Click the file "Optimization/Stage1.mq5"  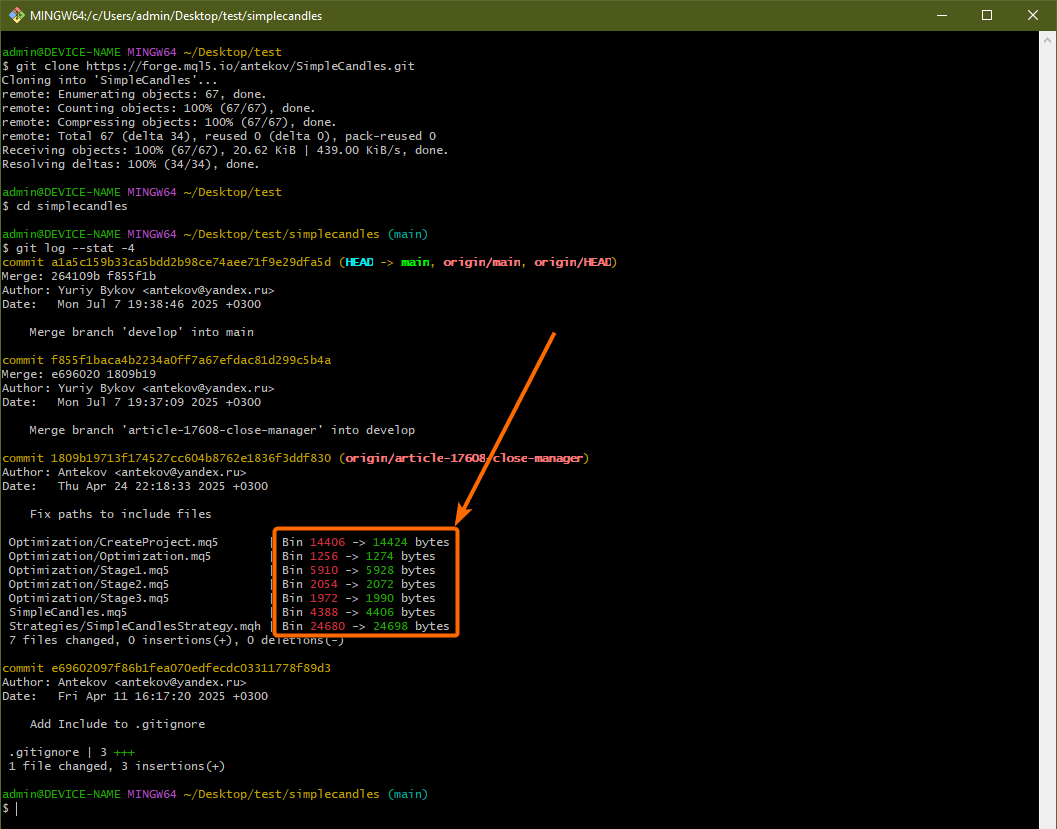click(x=89, y=570)
